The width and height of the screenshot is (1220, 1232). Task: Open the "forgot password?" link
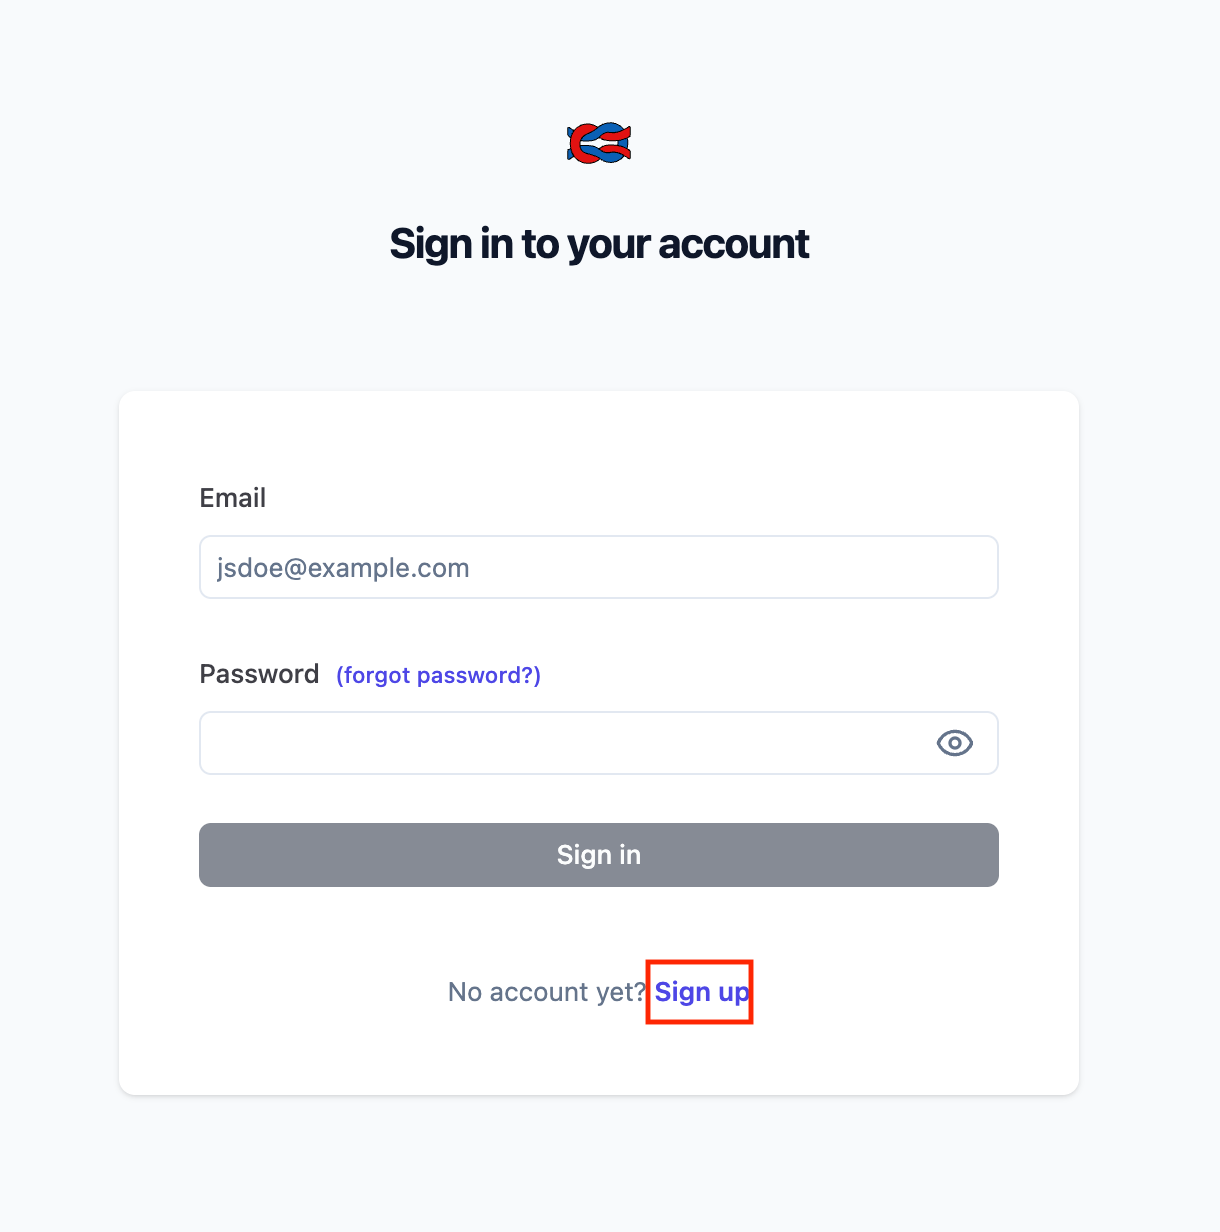(x=438, y=675)
